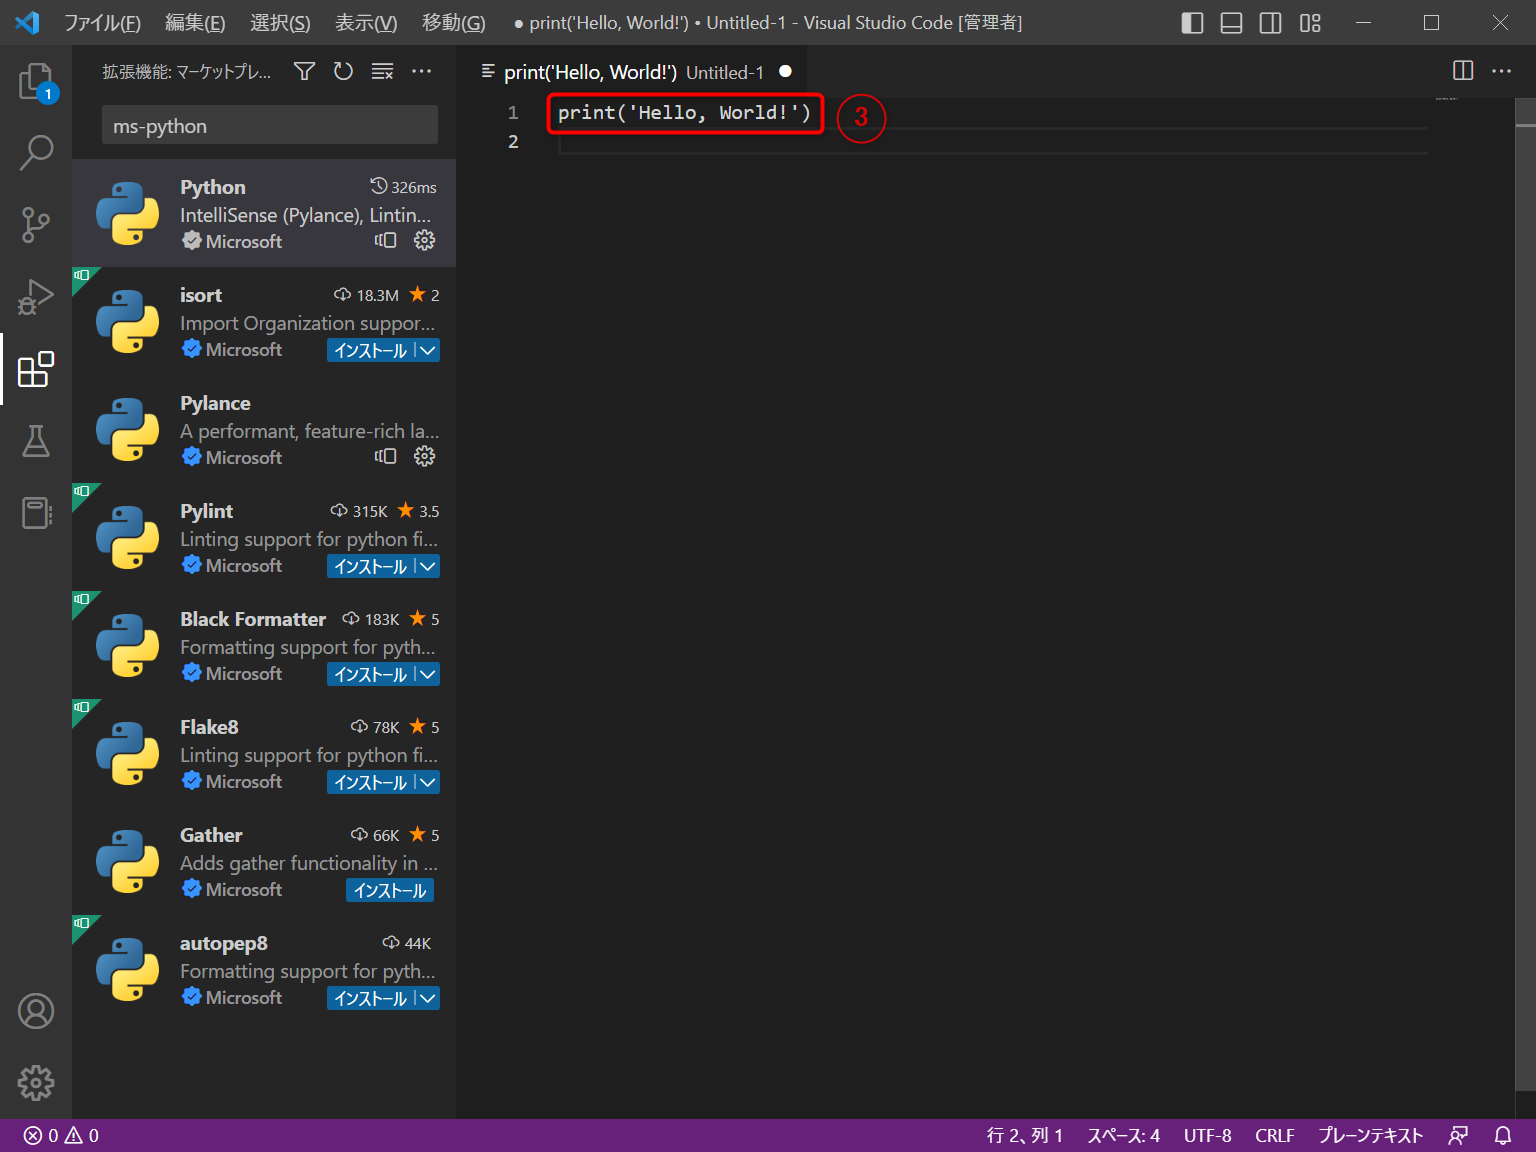Expand Black Formatter install options dropdown arrow
Screen dimensions: 1536x1152
pyautogui.click(x=428, y=674)
